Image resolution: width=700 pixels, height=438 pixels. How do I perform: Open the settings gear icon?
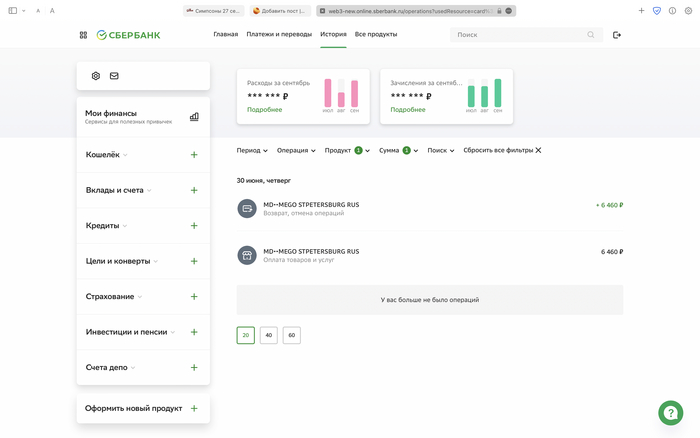[x=96, y=76]
